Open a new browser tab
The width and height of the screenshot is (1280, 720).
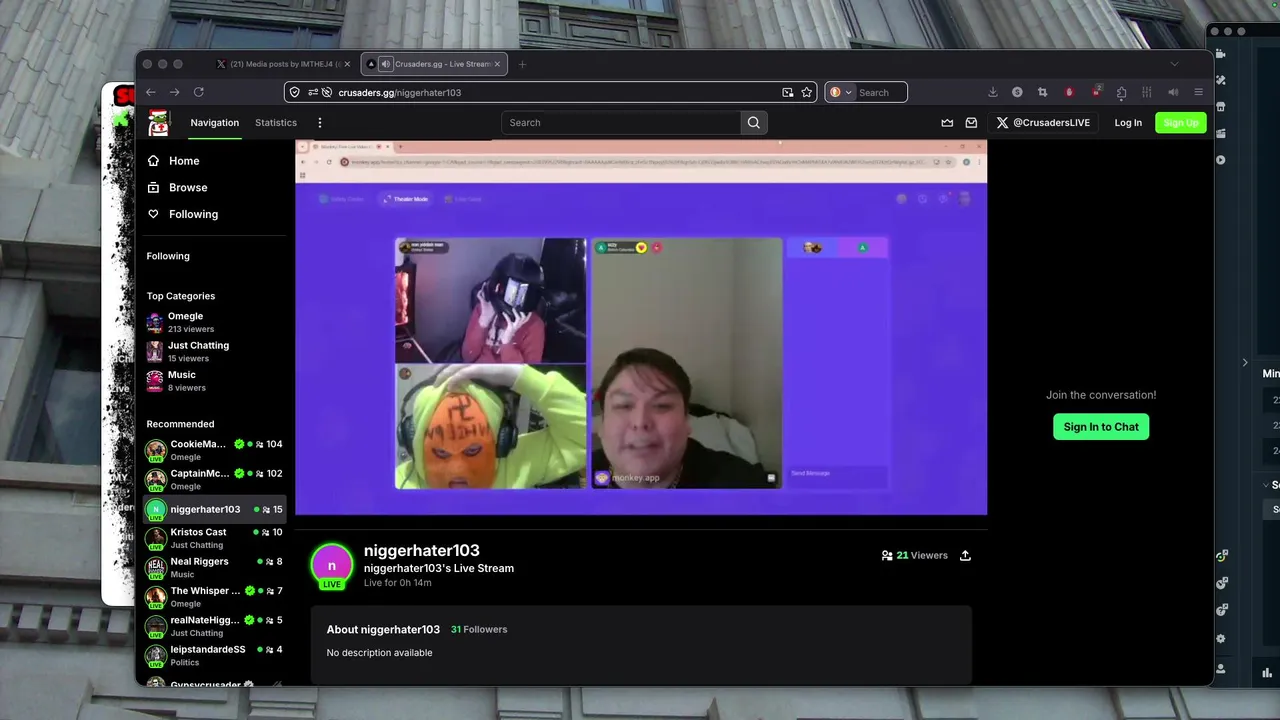(x=522, y=64)
